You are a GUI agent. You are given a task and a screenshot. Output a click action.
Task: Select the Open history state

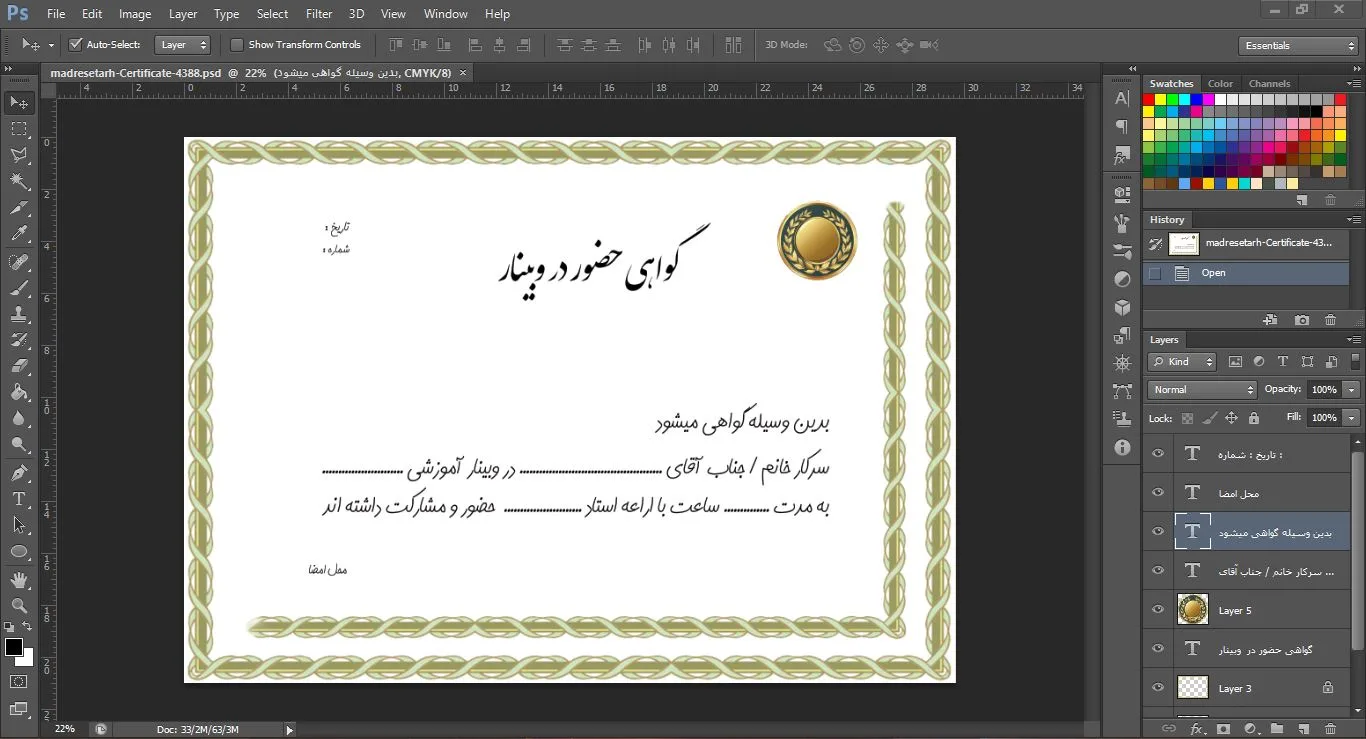pos(1246,273)
